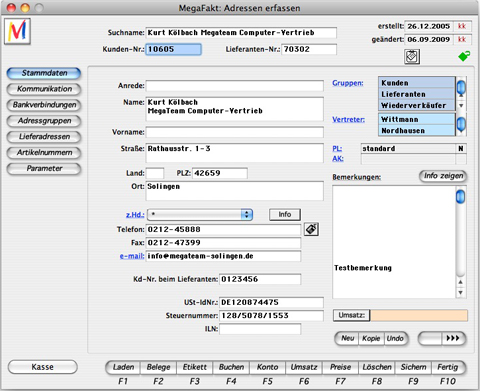Click Laden in the function bar
This screenshot has height=391, width=480.
coord(123,367)
